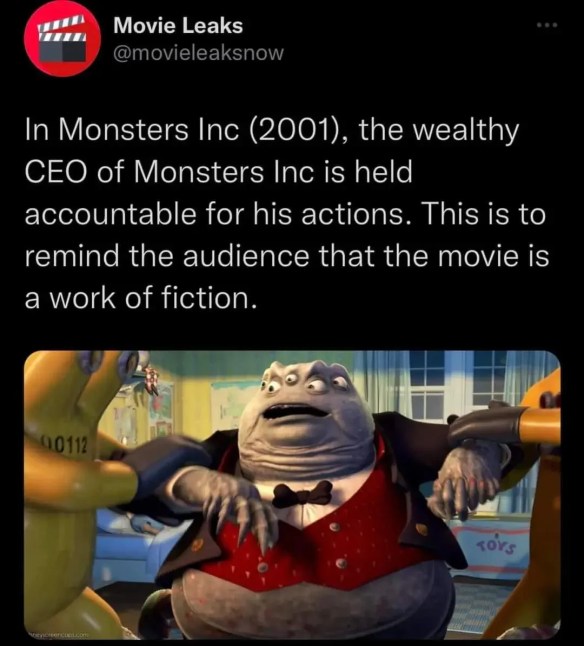This screenshot has height=646, width=584.
Task: Open the three-dot more options menu
Action: point(547,26)
